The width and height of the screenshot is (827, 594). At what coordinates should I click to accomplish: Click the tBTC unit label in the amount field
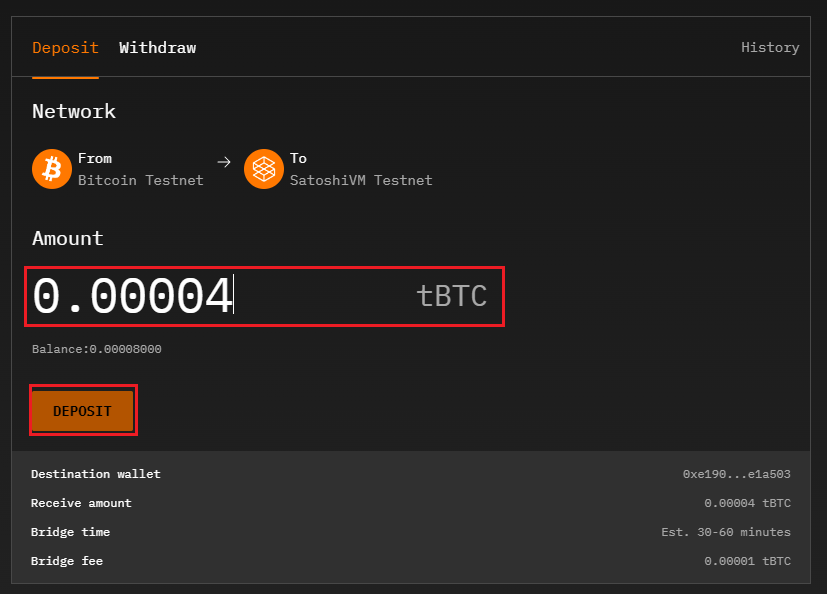point(451,296)
